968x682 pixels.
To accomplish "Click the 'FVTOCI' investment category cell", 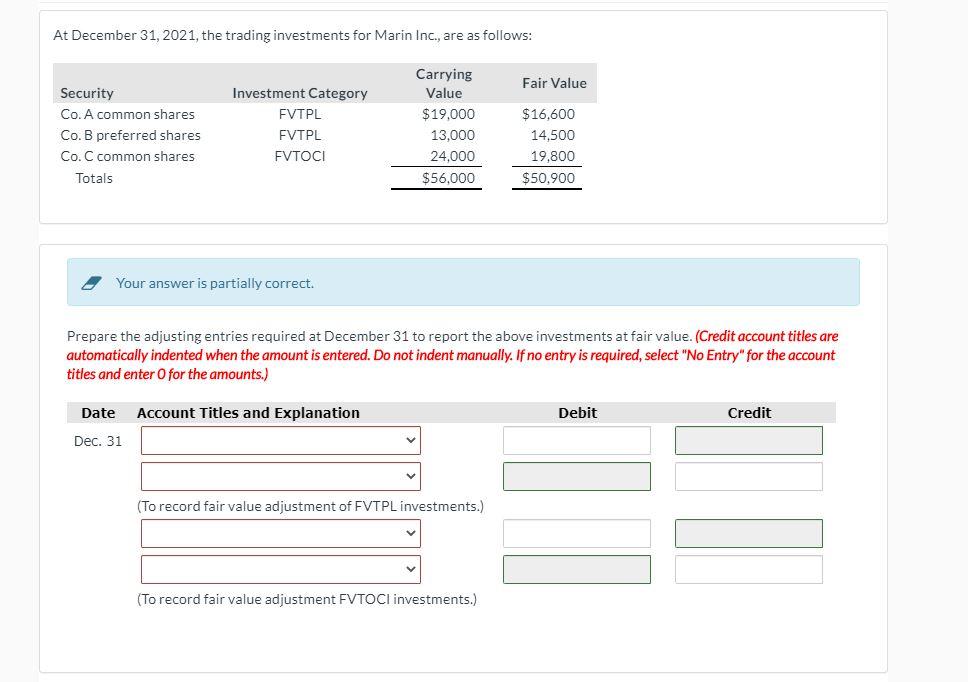I will click(x=300, y=156).
